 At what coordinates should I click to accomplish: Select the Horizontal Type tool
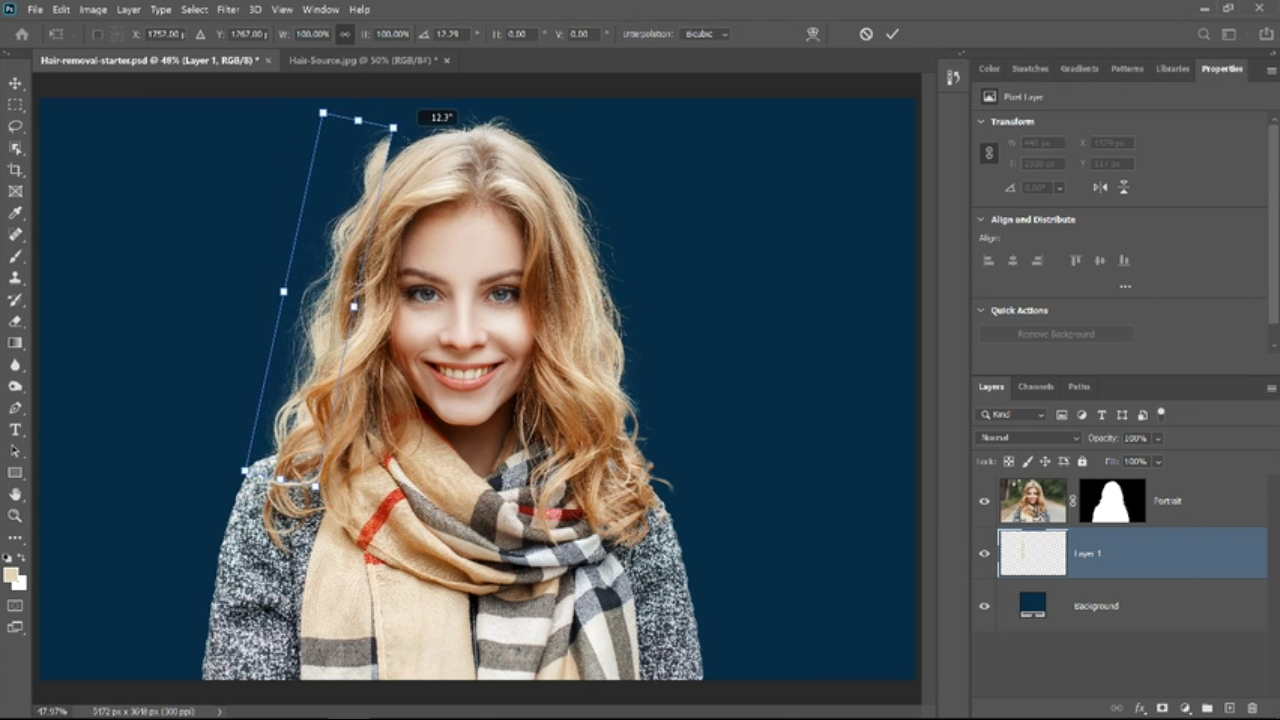pyautogui.click(x=15, y=430)
